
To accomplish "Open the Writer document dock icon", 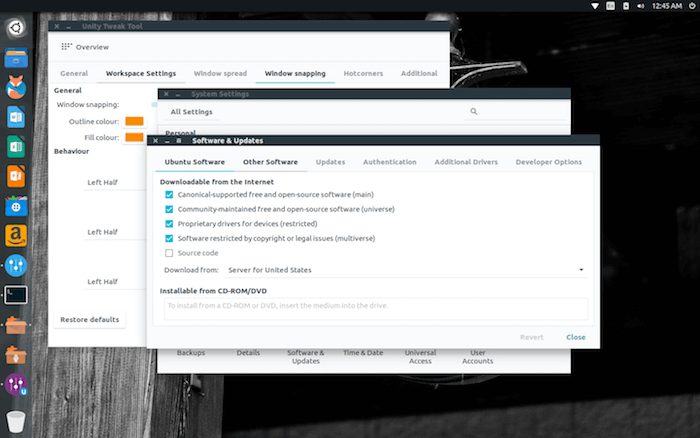I will pos(16,117).
